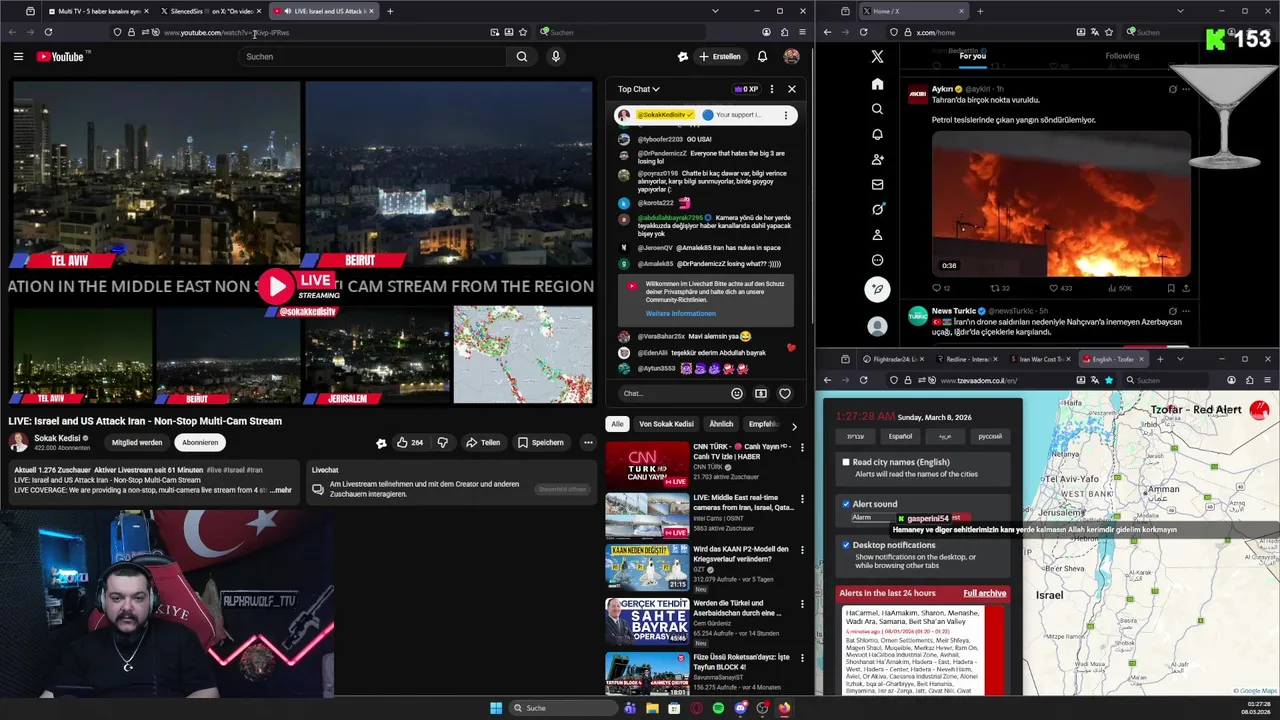This screenshot has width=1280, height=720.
Task: Toggle Alert sound checkbox
Action: point(846,504)
